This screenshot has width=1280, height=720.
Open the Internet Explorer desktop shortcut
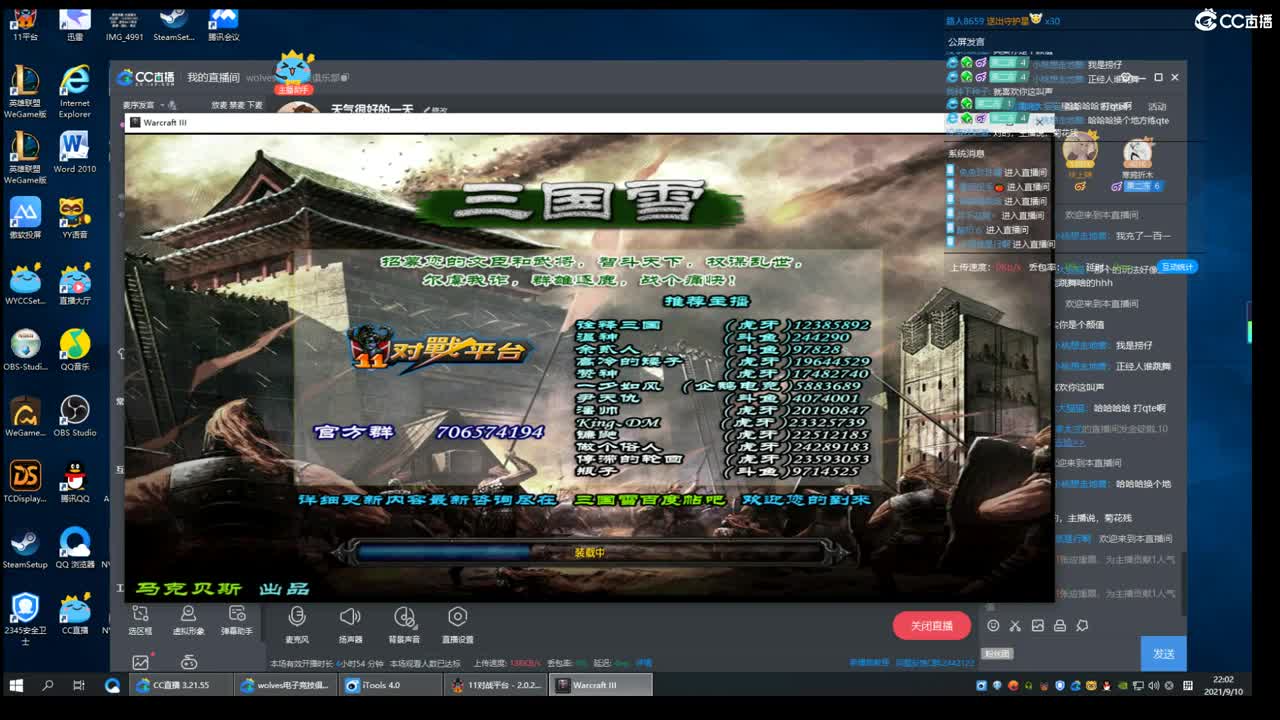75,92
